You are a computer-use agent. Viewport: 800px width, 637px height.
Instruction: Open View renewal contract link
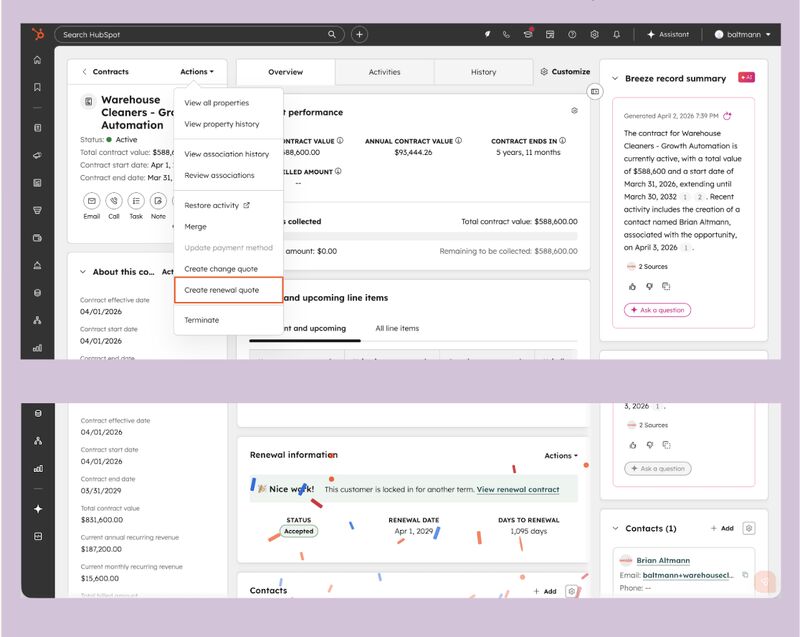(518, 489)
